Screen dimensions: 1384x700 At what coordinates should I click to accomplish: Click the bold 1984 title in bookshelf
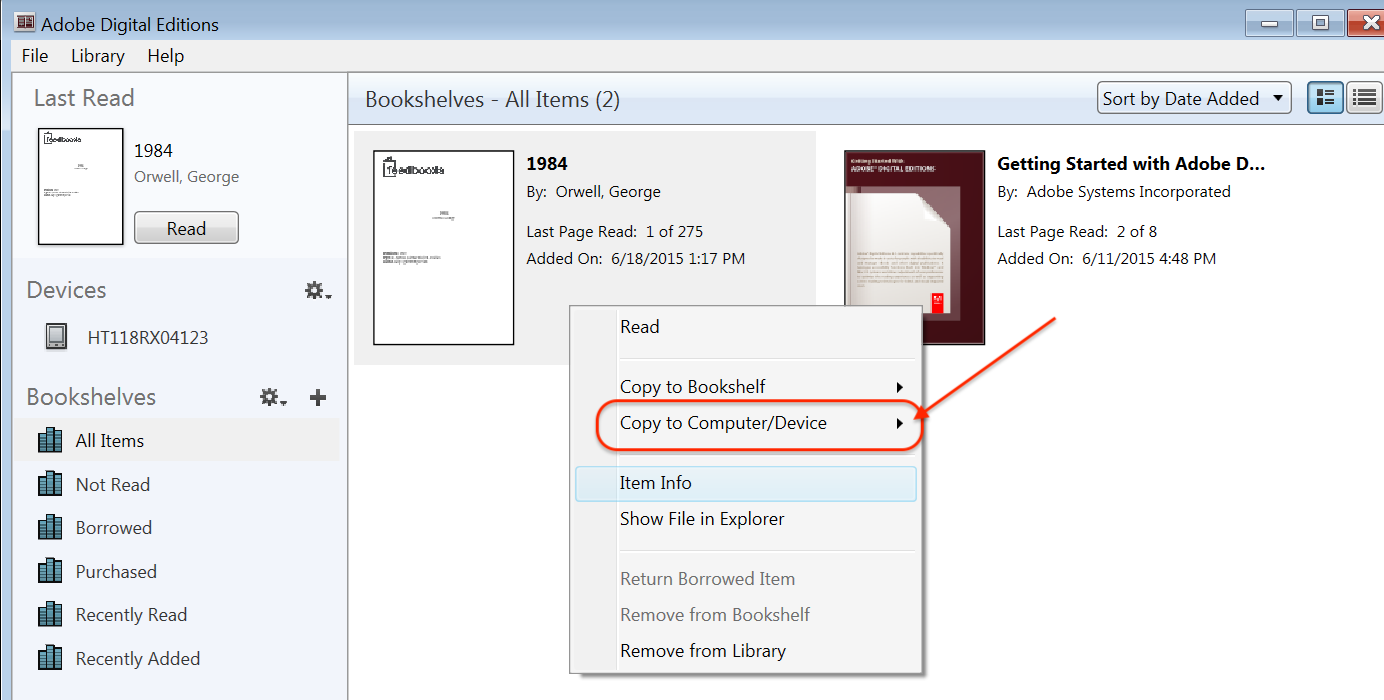coord(547,164)
